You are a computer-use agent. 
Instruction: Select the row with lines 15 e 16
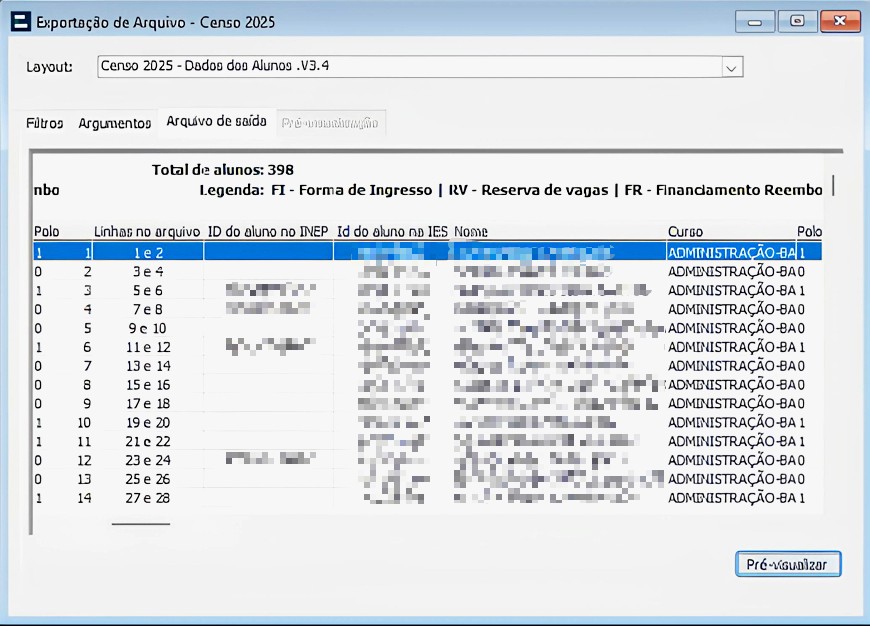(427, 385)
